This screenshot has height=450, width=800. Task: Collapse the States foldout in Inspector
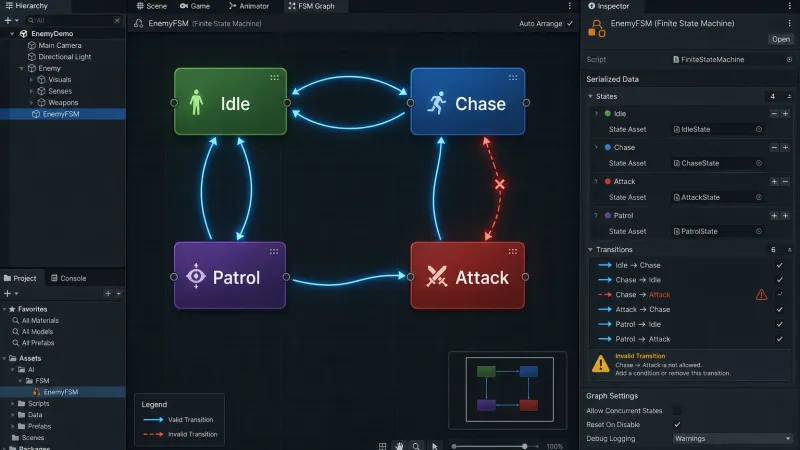[x=590, y=96]
